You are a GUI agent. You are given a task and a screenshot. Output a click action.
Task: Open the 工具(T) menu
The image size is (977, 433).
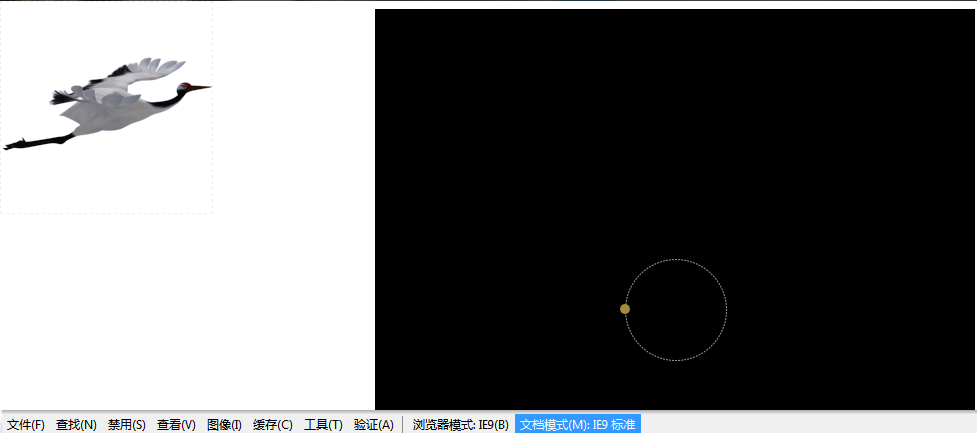[323, 425]
